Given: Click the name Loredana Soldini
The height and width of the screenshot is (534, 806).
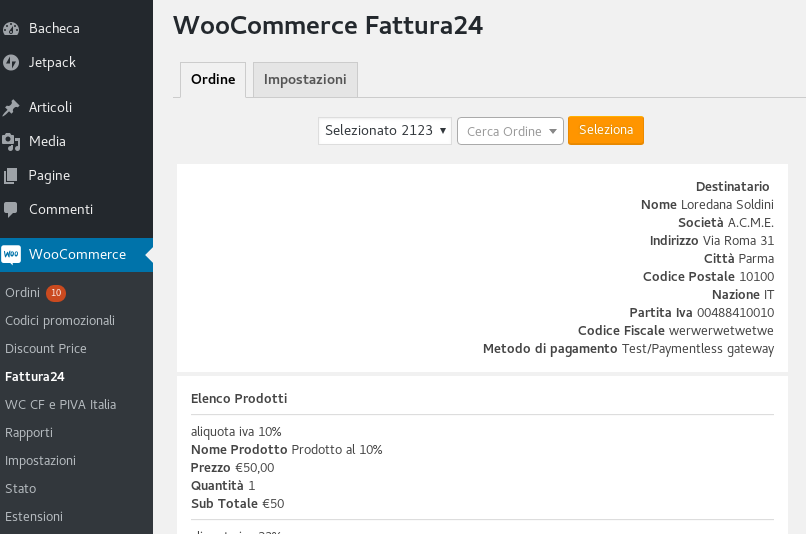Looking at the screenshot, I should point(727,205).
